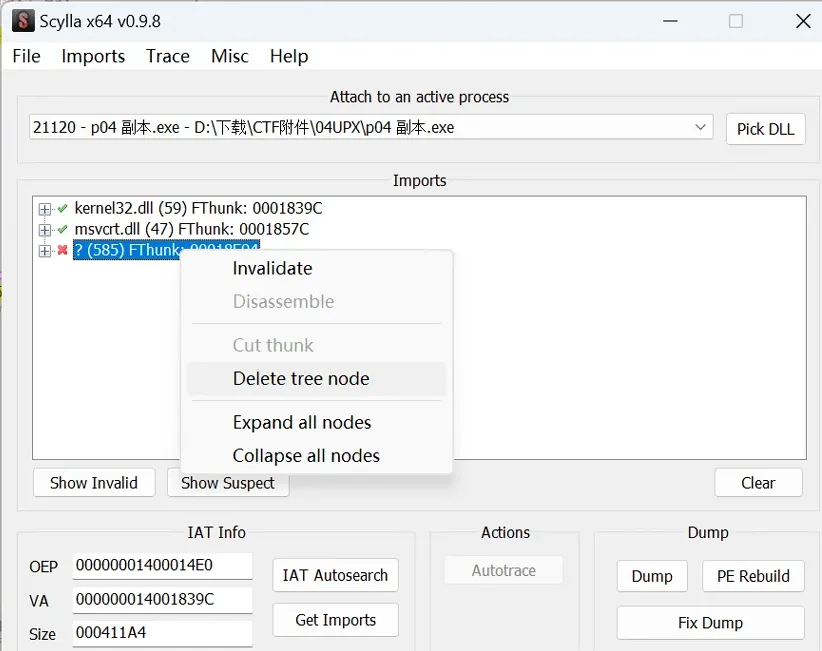Click red X icon beside invalid import

63,251
